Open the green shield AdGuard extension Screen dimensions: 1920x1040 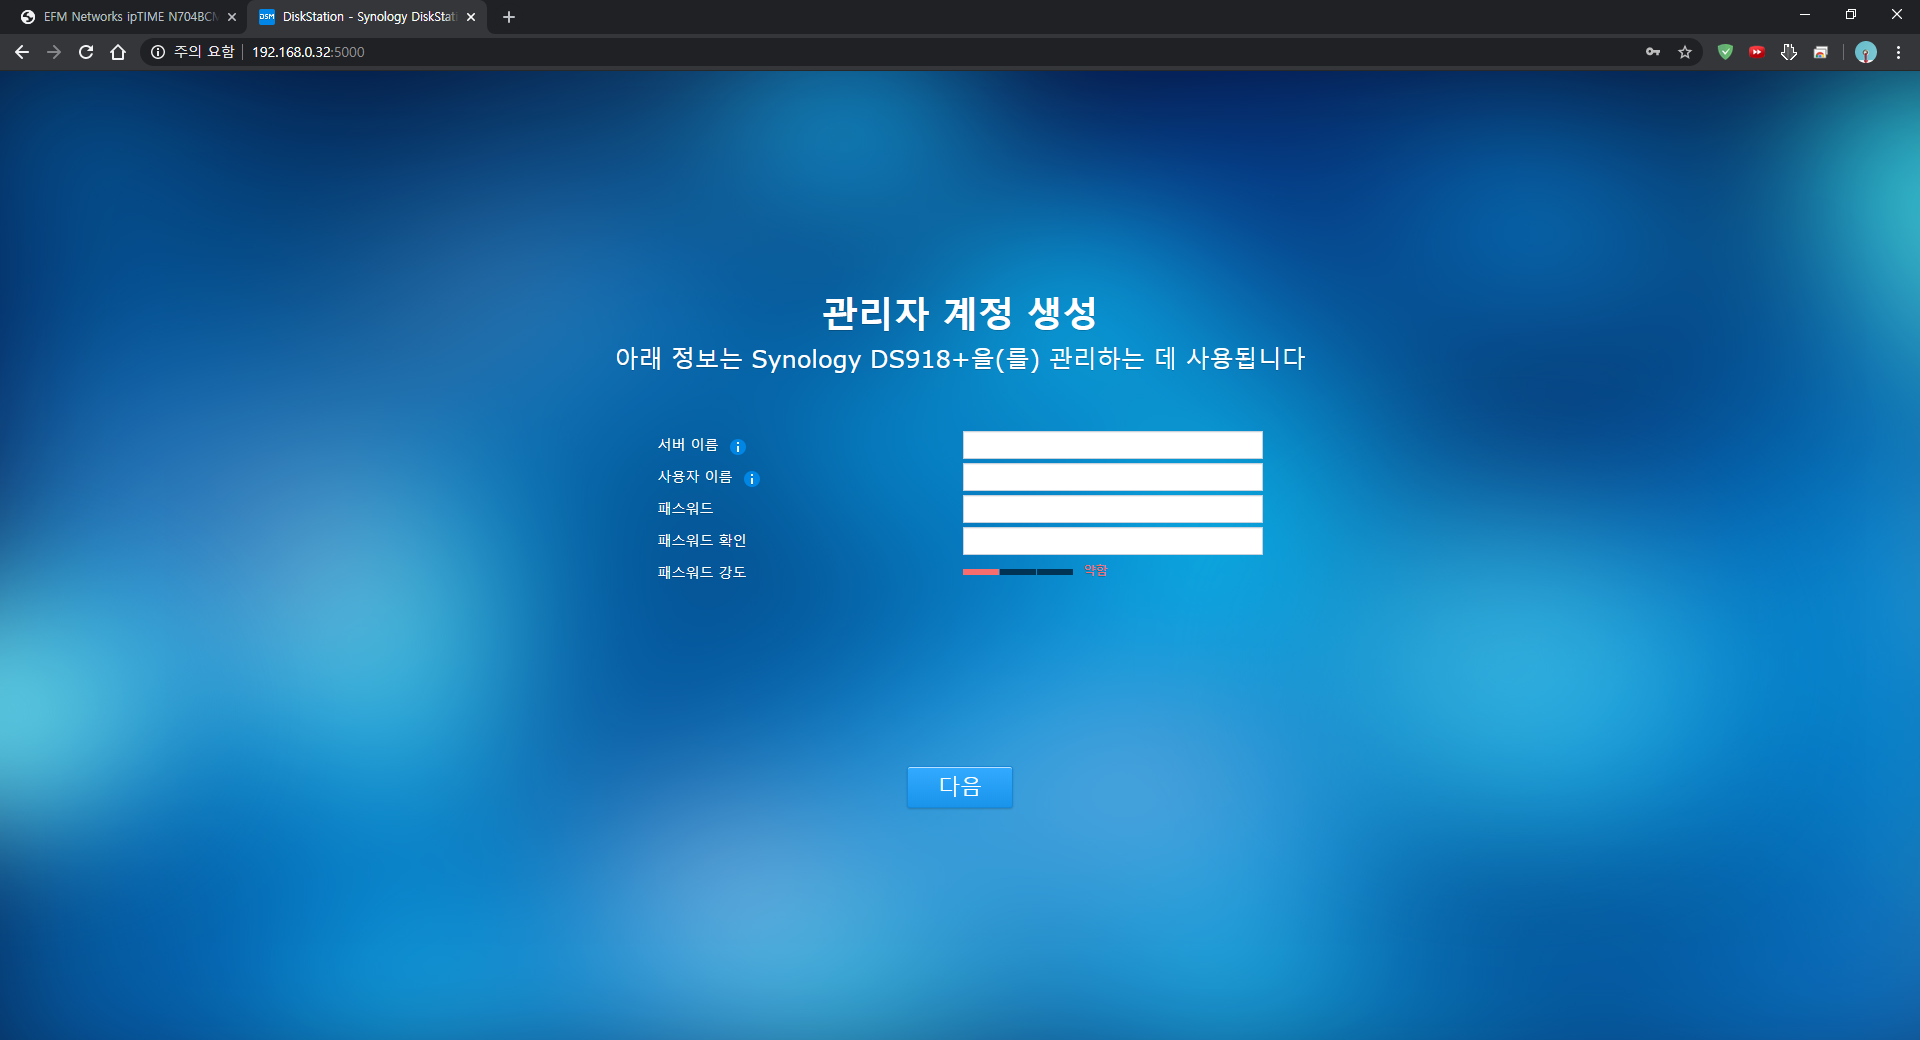[x=1725, y=52]
